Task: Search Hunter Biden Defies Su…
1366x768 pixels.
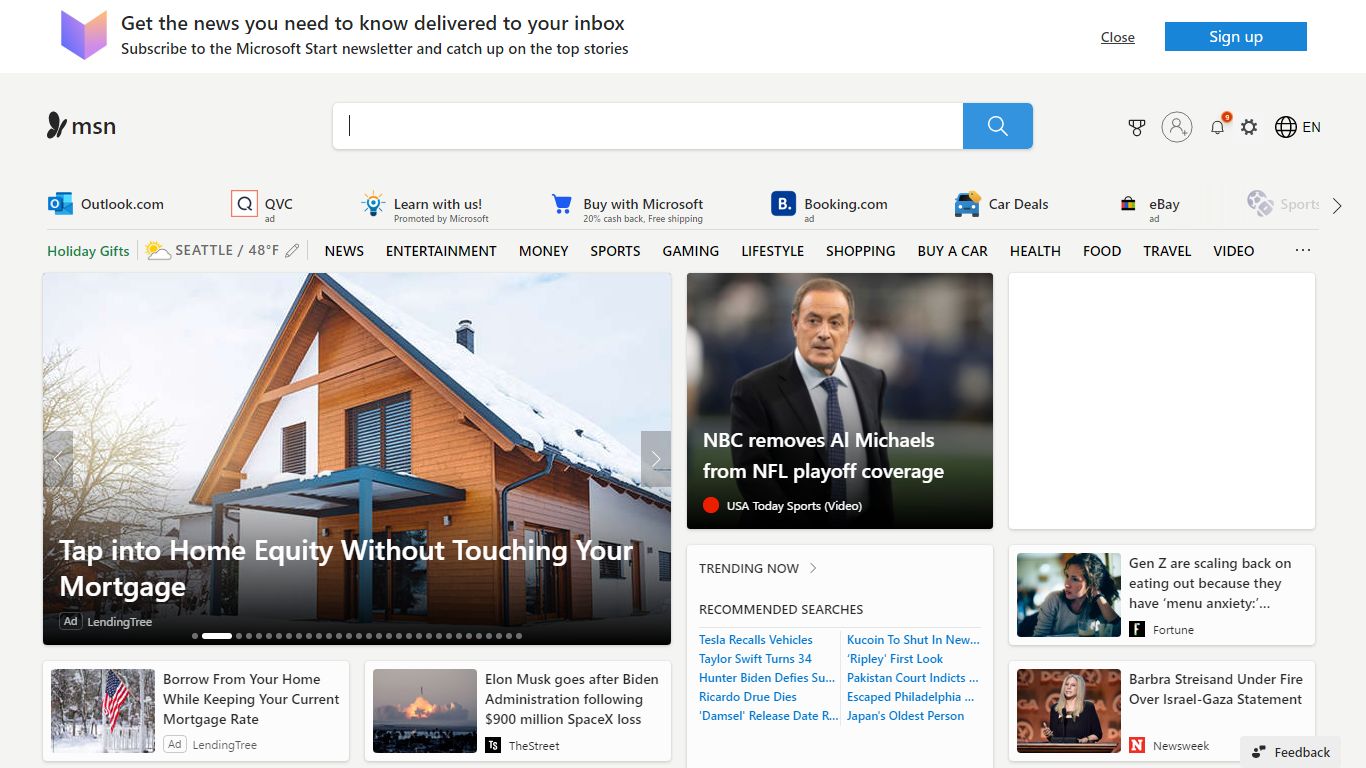Action: click(x=767, y=678)
